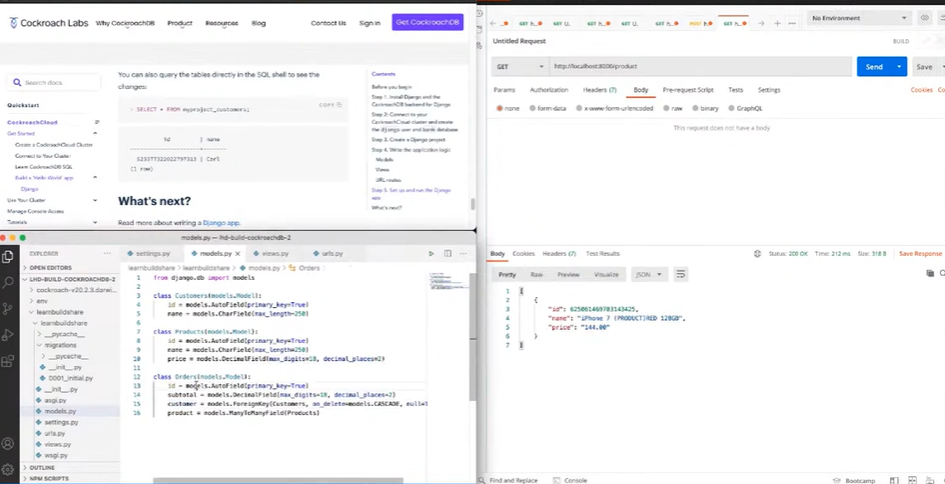Open the Search view in VS Code
The height and width of the screenshot is (484, 945).
point(8,283)
